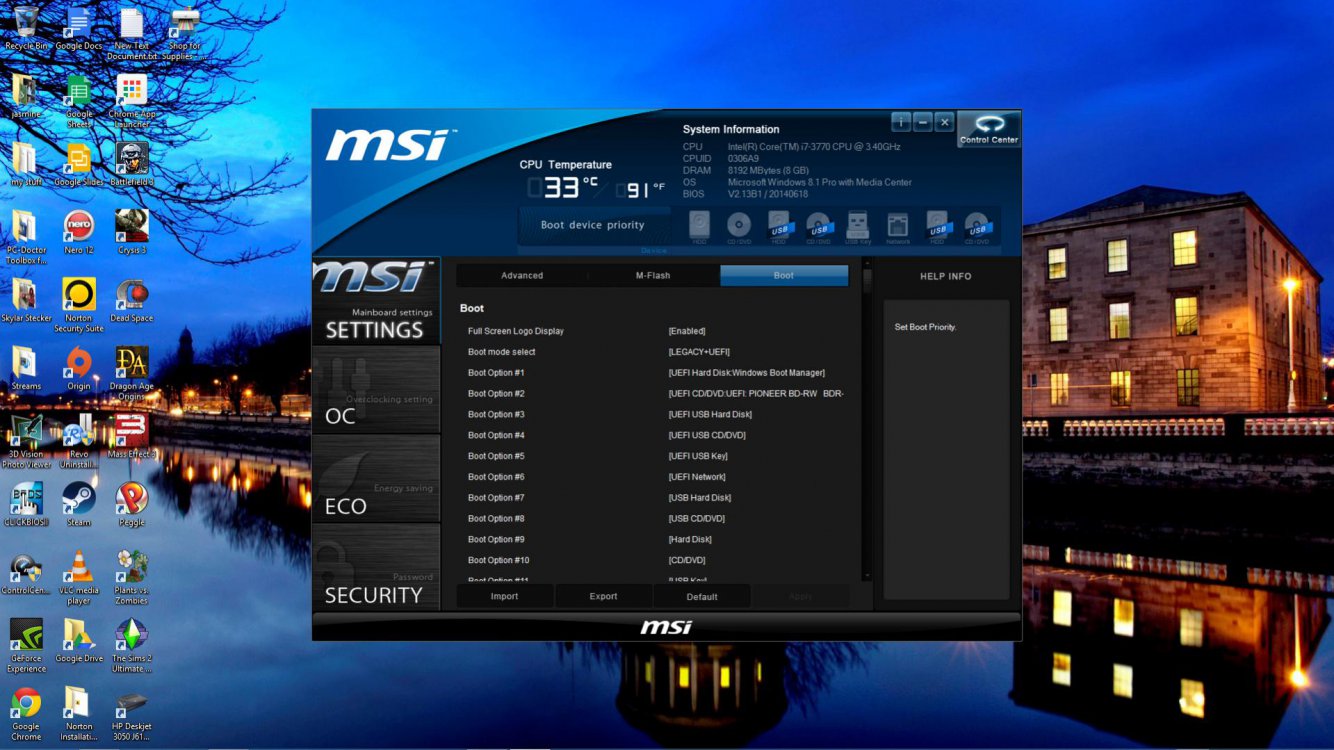Switch to the Advanced tab
The image size is (1334, 750).
coord(522,276)
